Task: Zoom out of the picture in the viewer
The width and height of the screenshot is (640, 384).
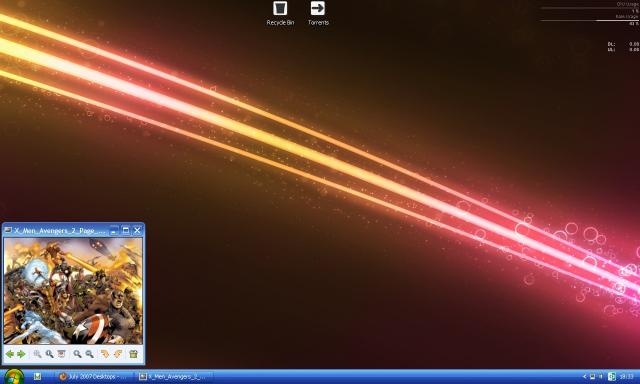Action: (x=89, y=354)
